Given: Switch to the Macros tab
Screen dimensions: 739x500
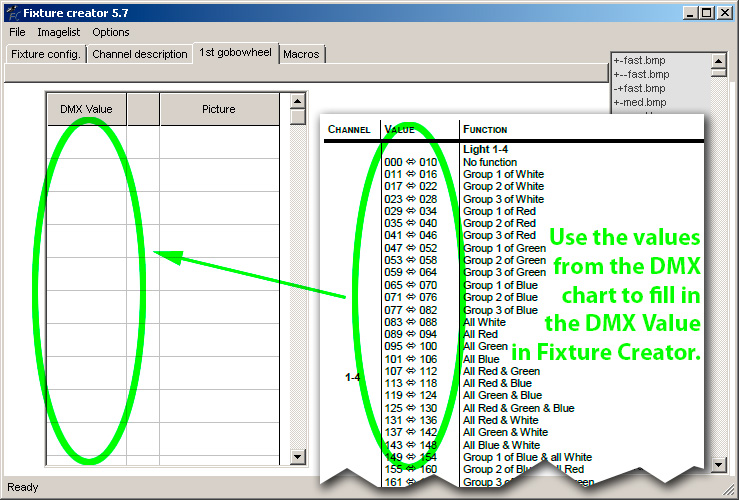Looking at the screenshot, I should tap(301, 54).
